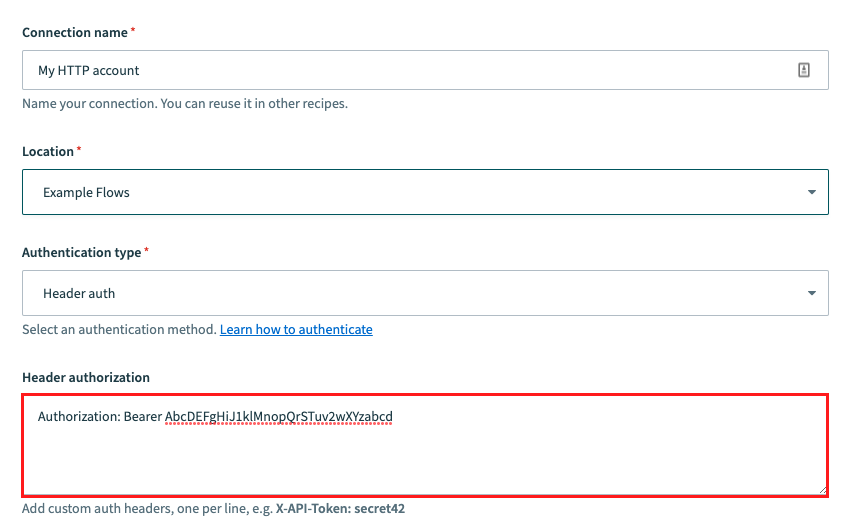This screenshot has width=856, height=528.
Task: Click the 'Add custom auth headers' hint text
Action: click(x=213, y=509)
